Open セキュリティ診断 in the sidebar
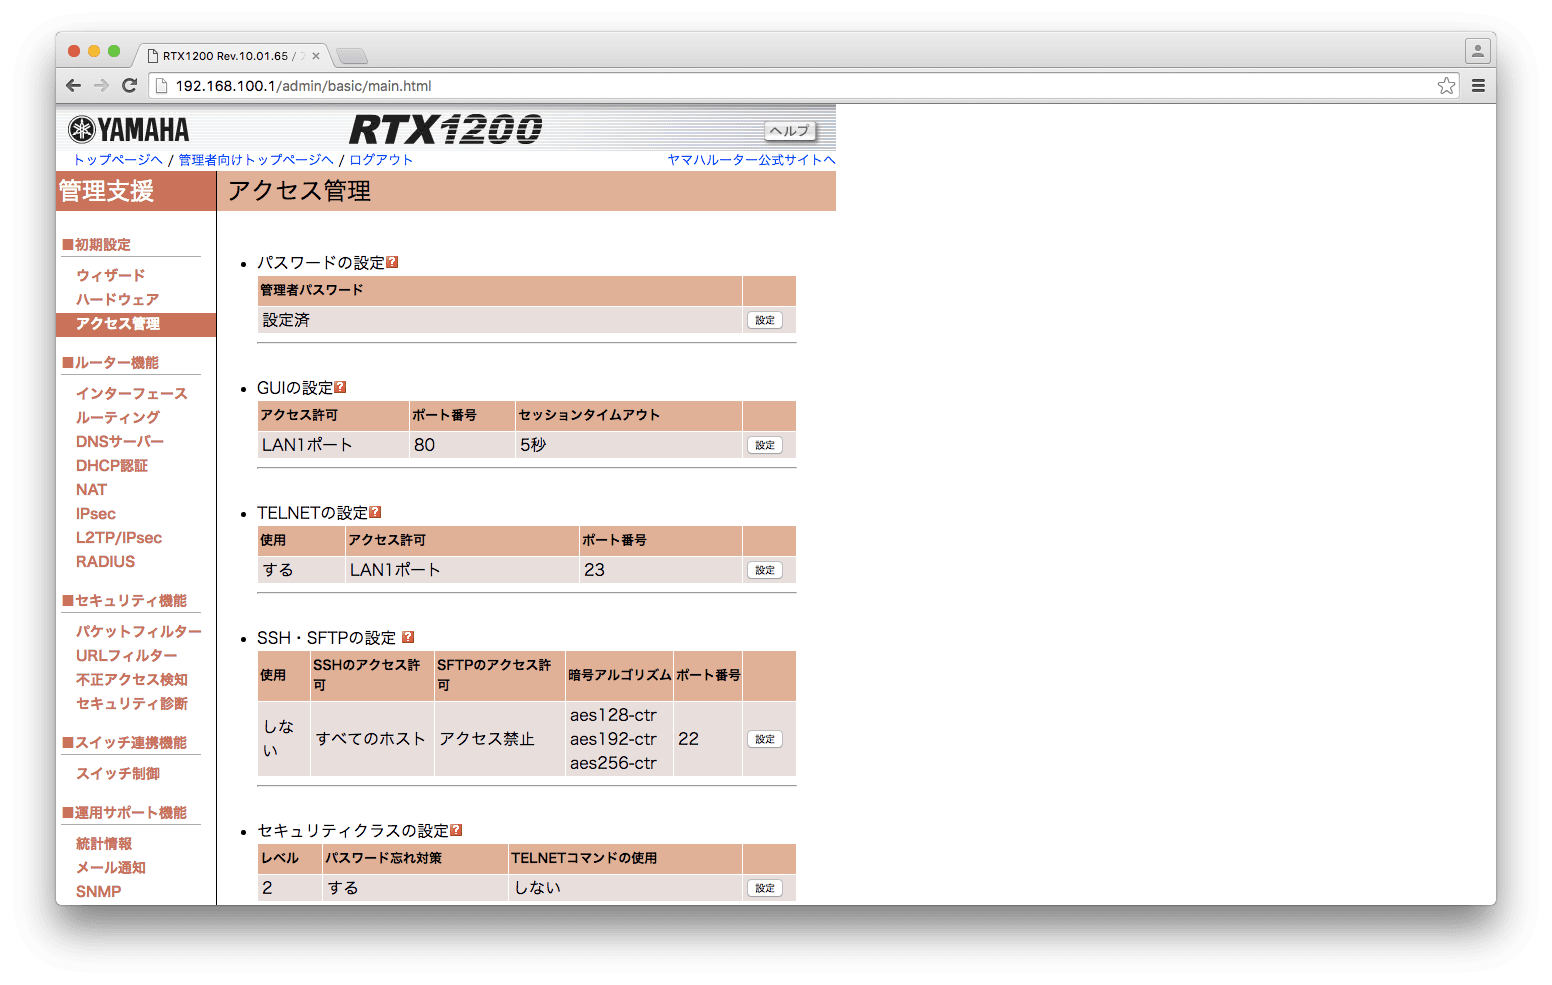The height and width of the screenshot is (985, 1552). tap(132, 703)
